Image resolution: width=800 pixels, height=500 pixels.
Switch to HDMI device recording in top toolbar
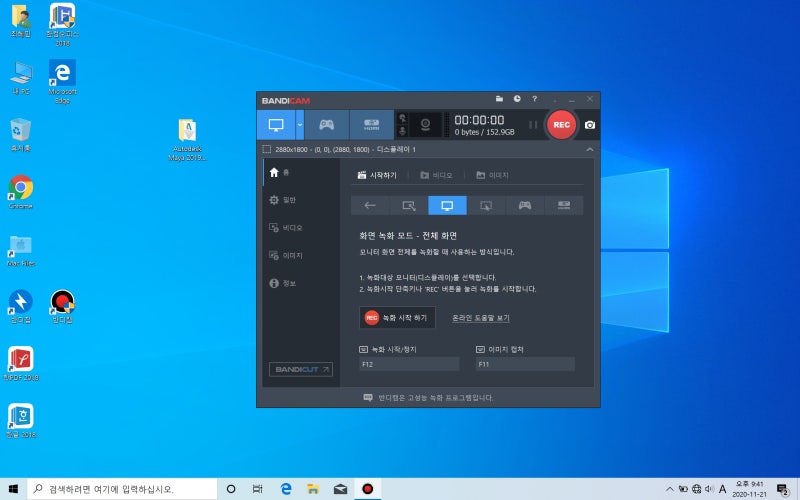[371, 125]
